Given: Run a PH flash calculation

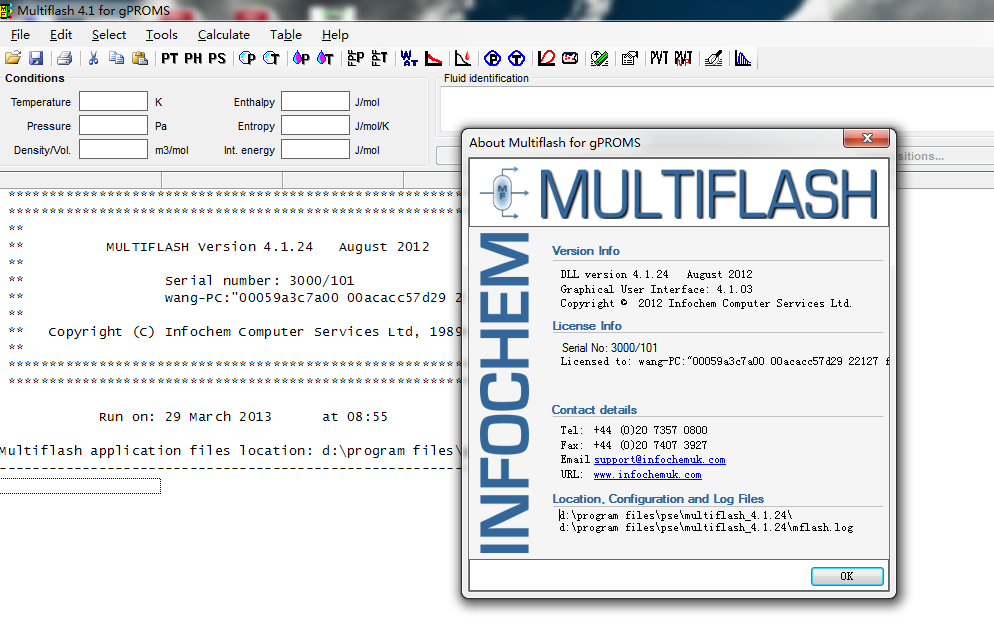Looking at the screenshot, I should point(193,58).
